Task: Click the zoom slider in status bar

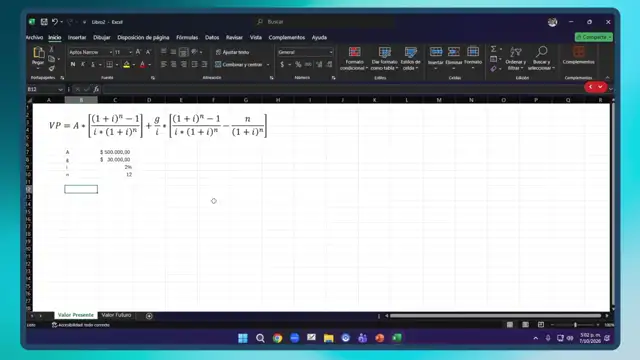Action: tap(575, 325)
